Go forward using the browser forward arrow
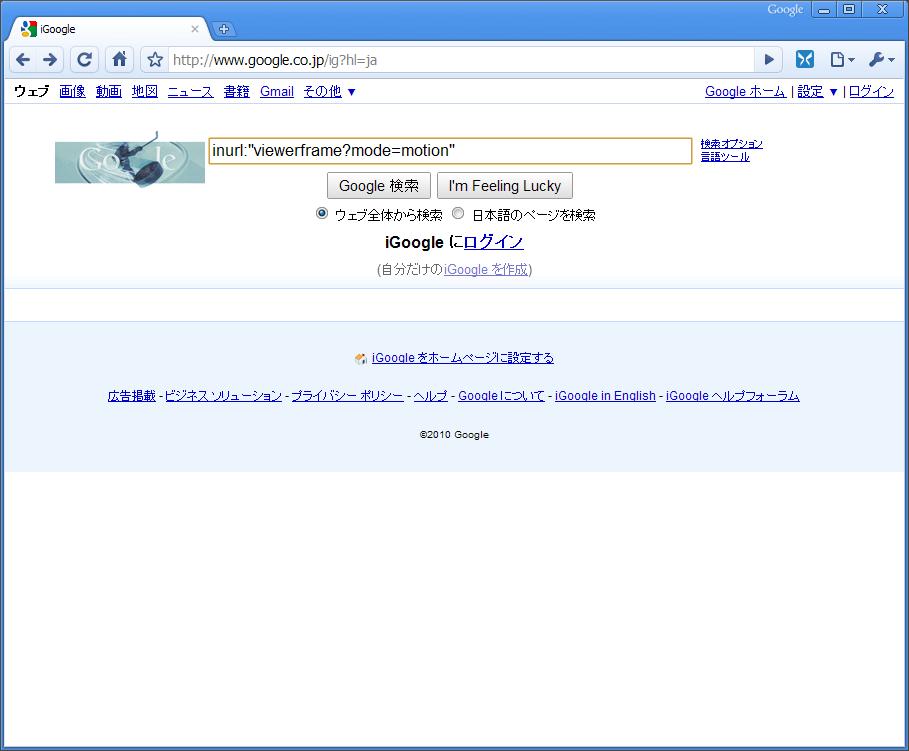 click(50, 59)
